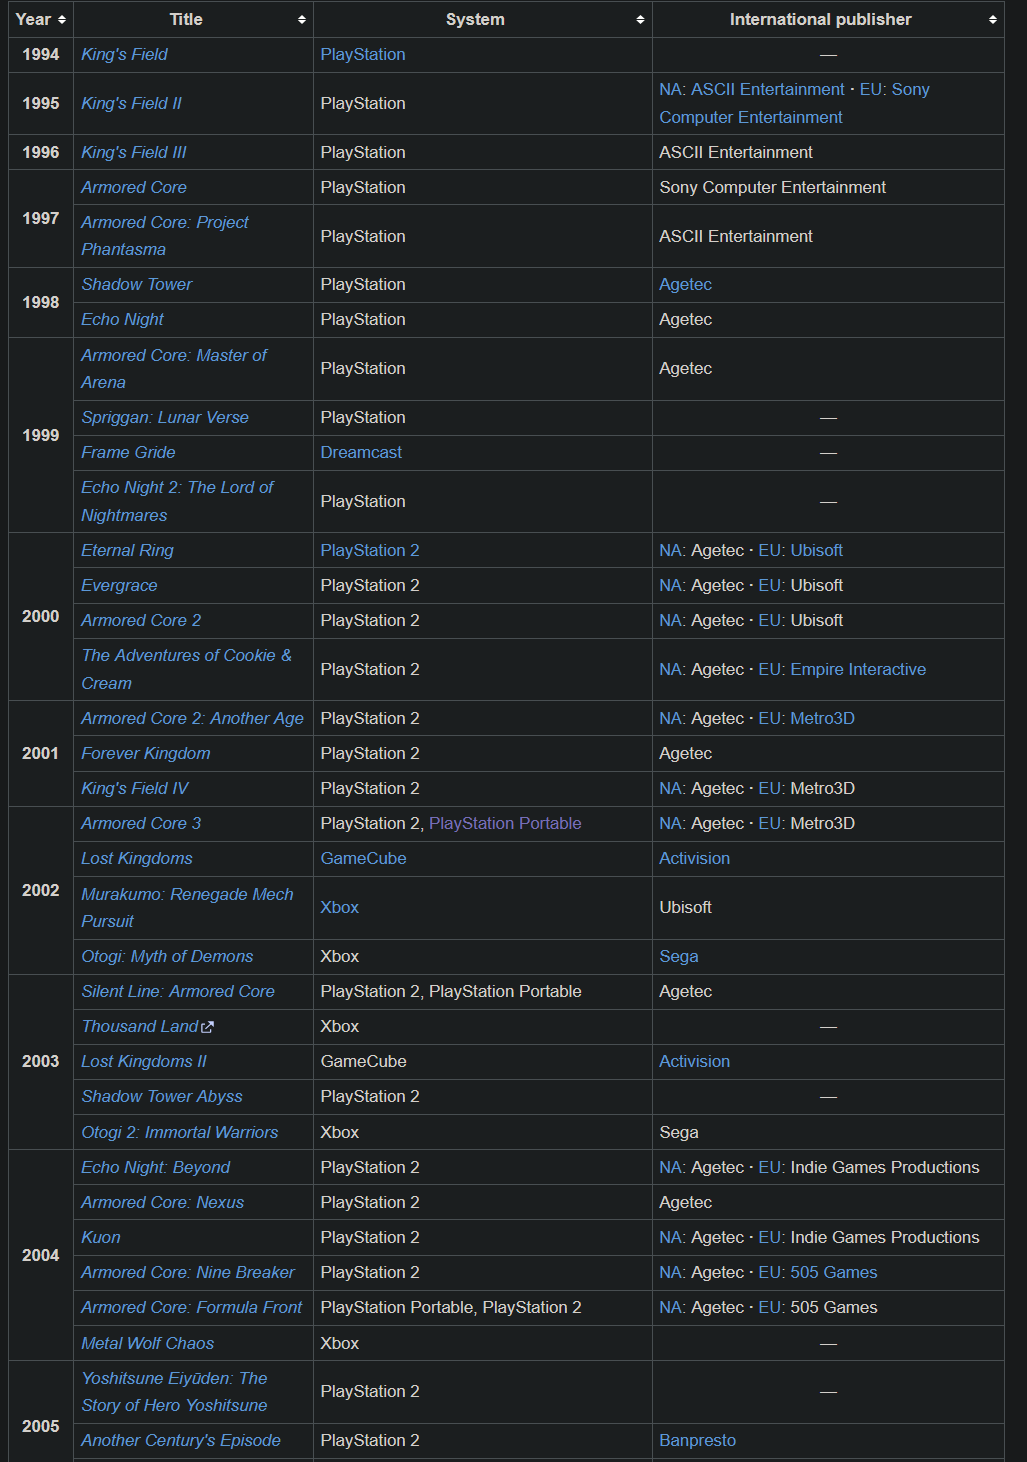Viewport: 1027px width, 1462px height.
Task: Open the Armored Core 2 link
Action: point(141,620)
